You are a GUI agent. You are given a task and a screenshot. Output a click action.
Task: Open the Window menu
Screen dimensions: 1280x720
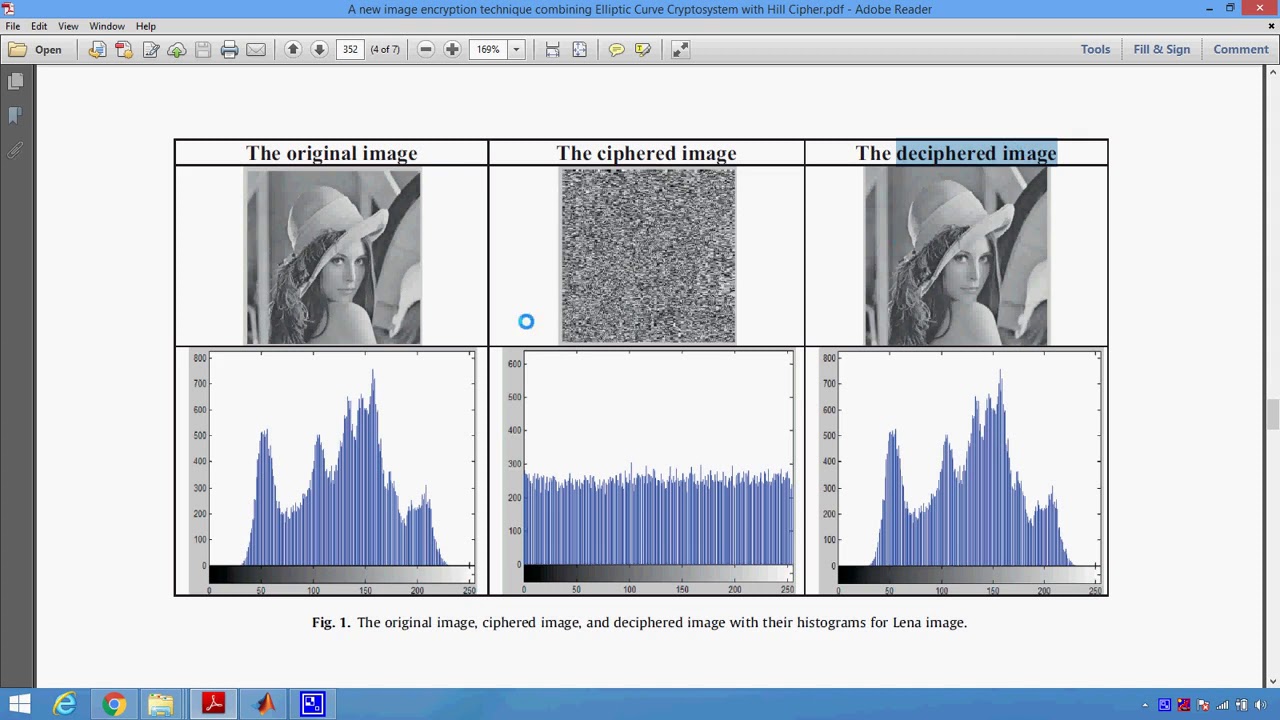click(x=107, y=26)
